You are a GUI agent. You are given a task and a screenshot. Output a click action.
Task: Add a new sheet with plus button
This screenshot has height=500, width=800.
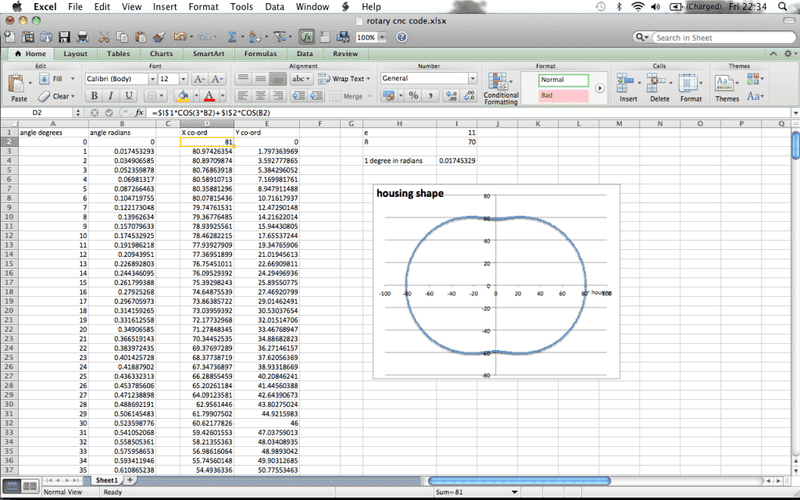click(x=131, y=480)
